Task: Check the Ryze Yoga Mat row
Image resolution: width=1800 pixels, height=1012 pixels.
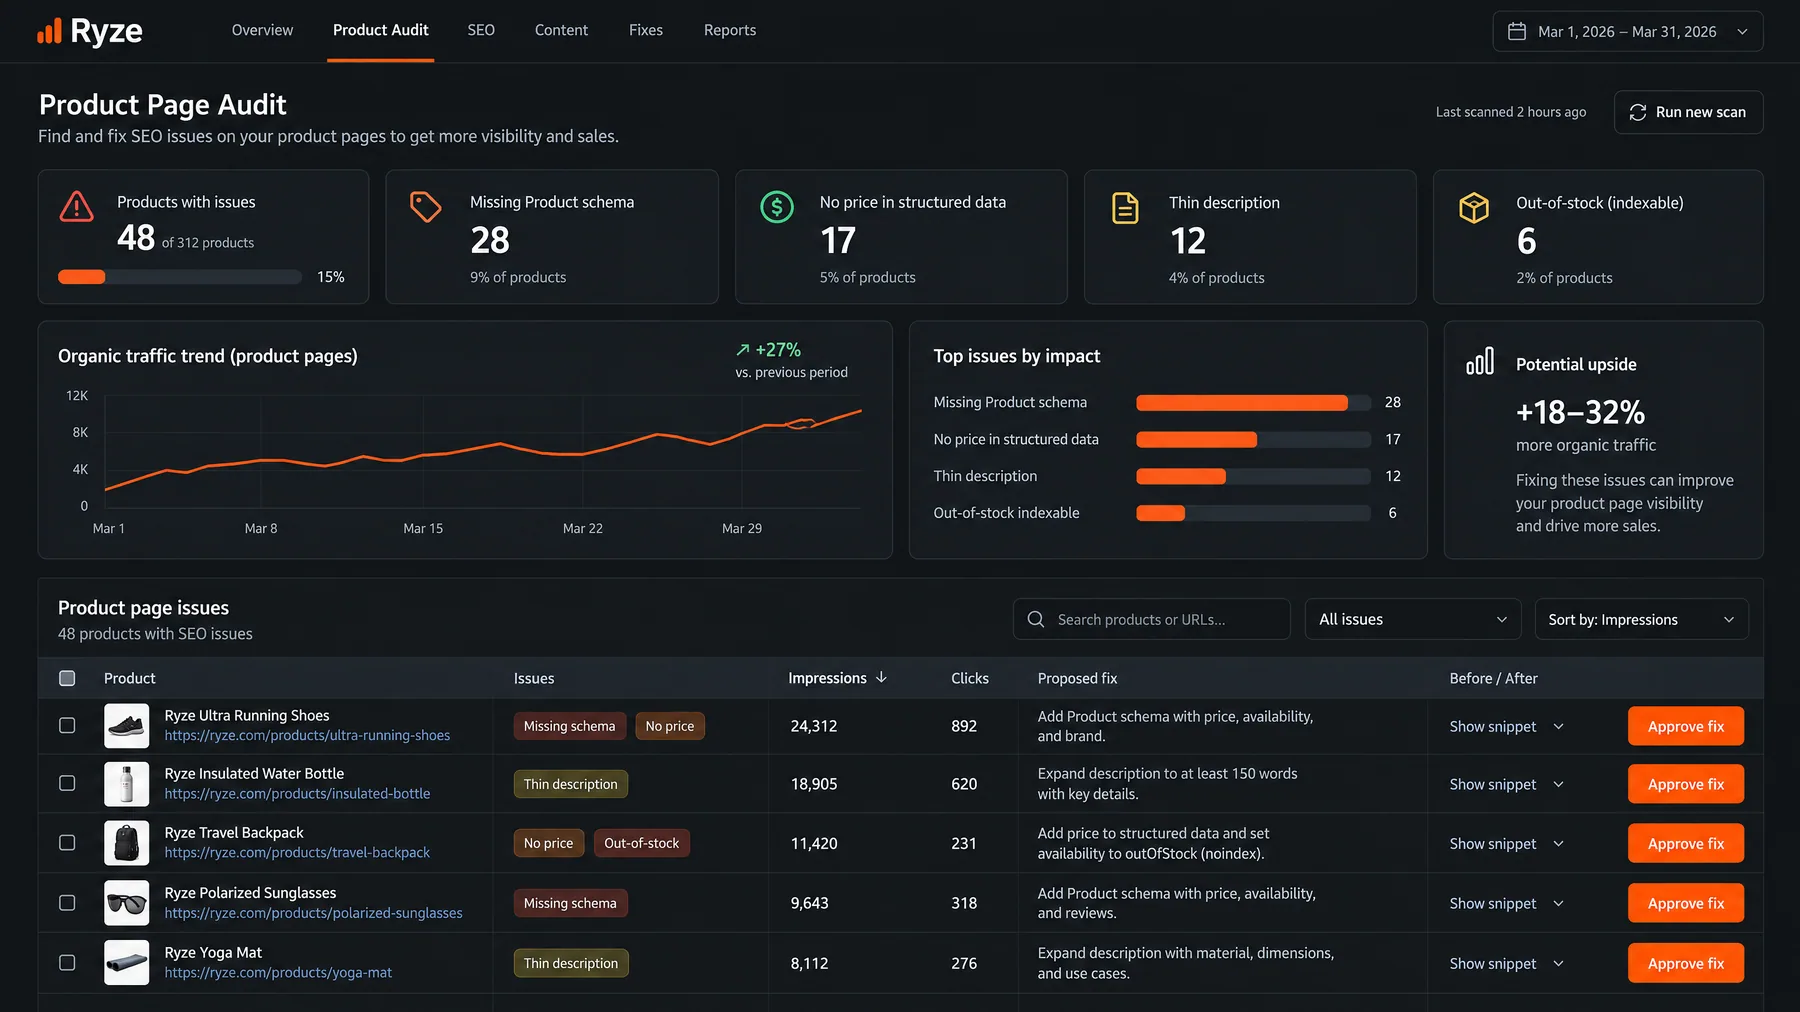Action: 67,962
